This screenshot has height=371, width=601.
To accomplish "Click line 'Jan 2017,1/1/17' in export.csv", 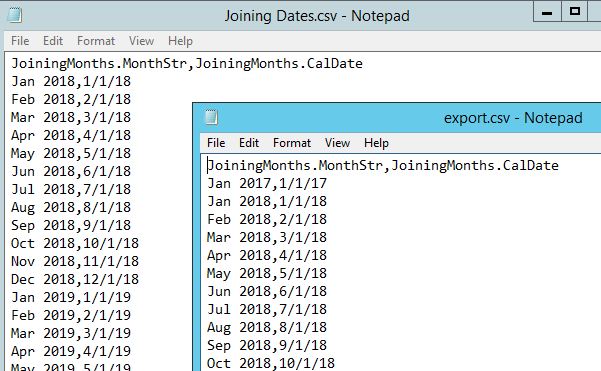I will [x=267, y=184].
